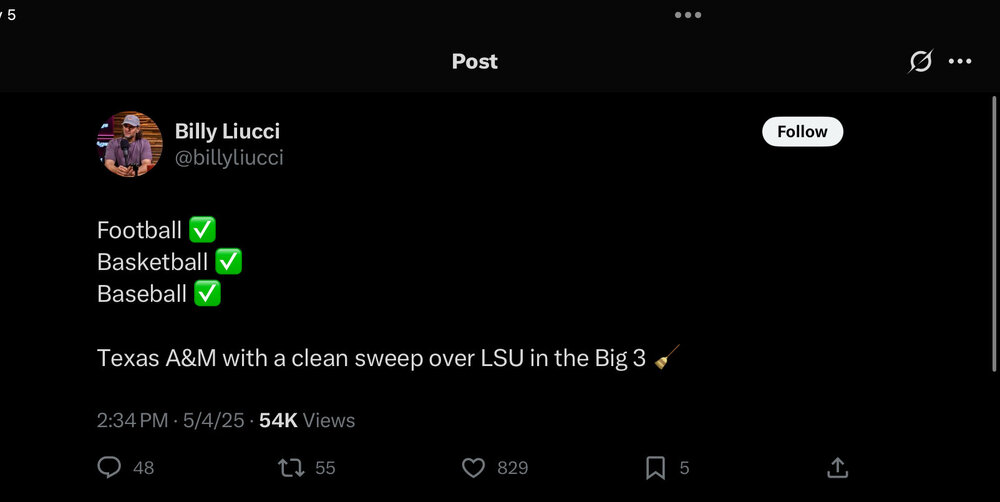This screenshot has width=1000, height=502.
Task: Open Billy Liucci's profile picture
Action: point(130,144)
